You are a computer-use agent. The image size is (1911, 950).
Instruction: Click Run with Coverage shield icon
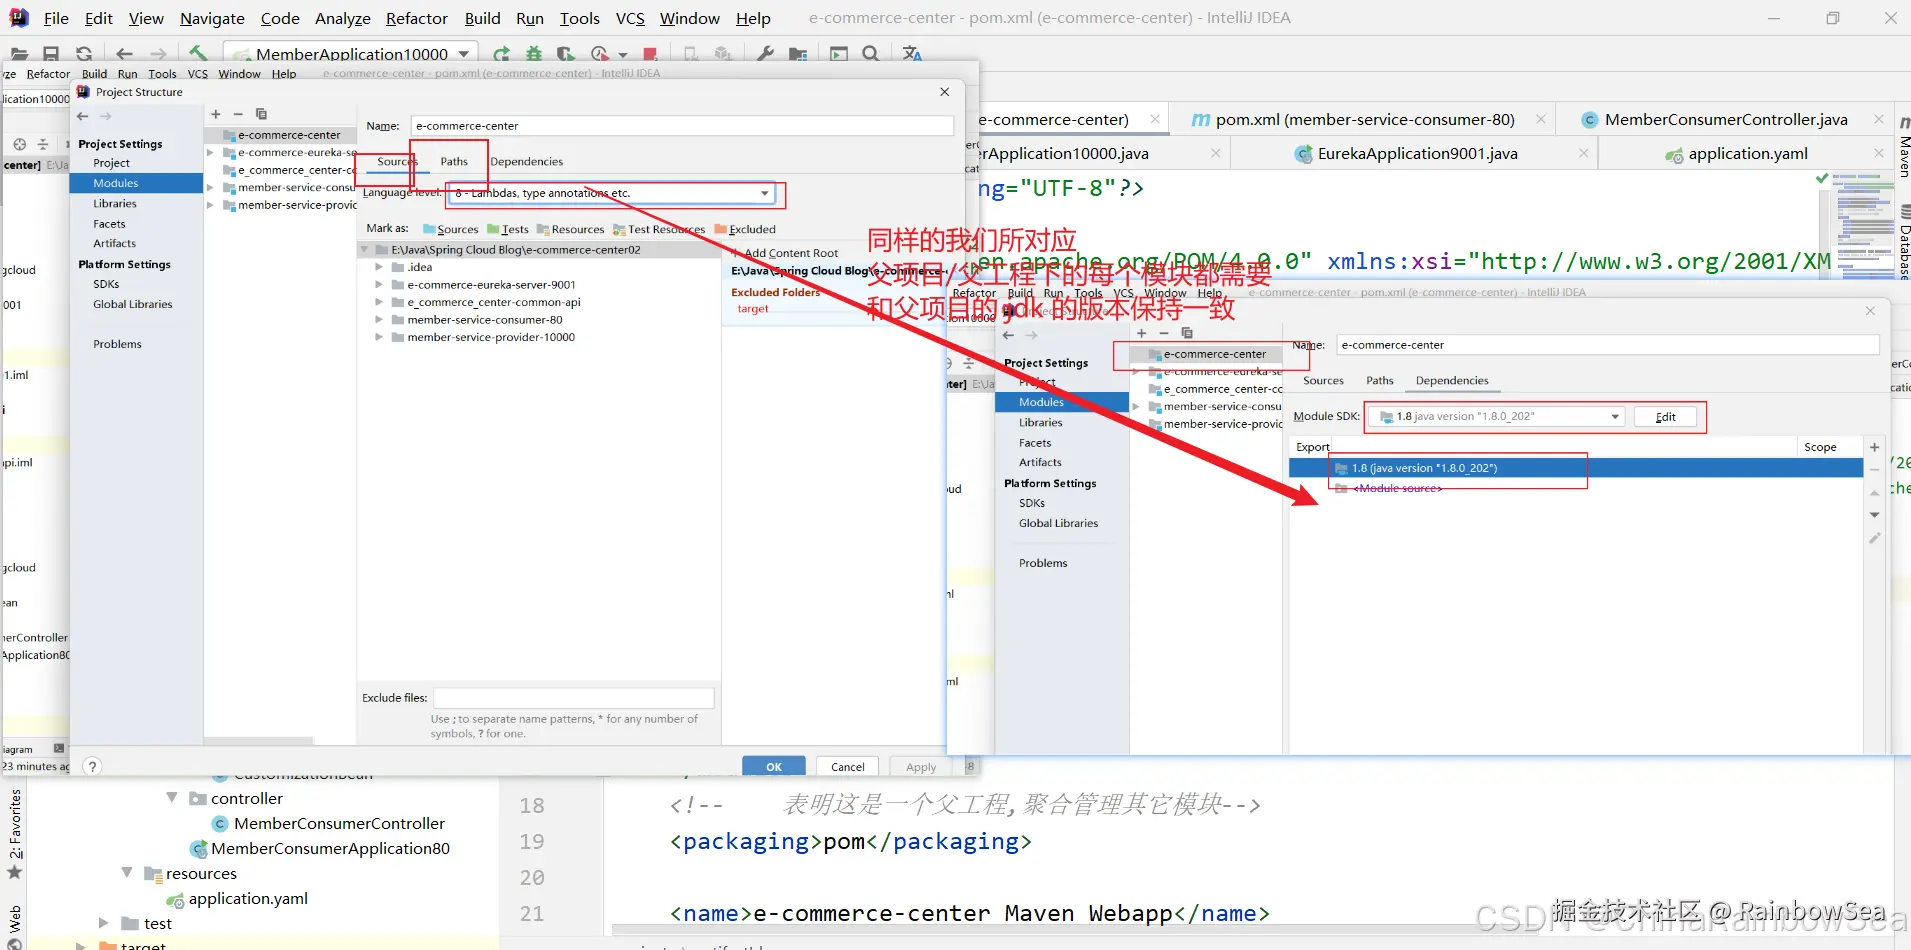pos(566,54)
